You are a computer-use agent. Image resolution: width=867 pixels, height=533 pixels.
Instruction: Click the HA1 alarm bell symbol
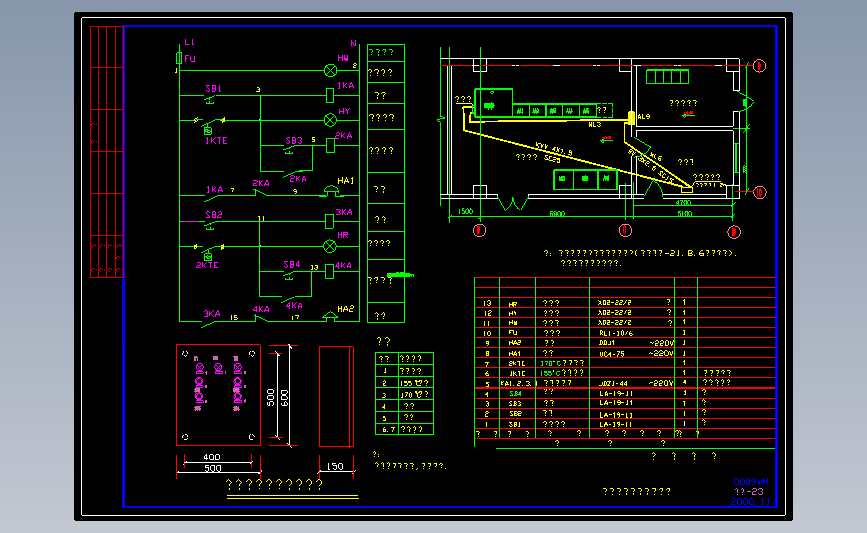point(331,191)
